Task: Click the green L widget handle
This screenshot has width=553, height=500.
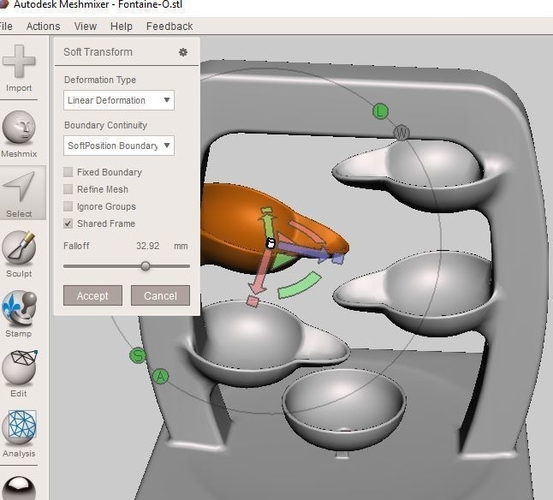Action: click(380, 112)
